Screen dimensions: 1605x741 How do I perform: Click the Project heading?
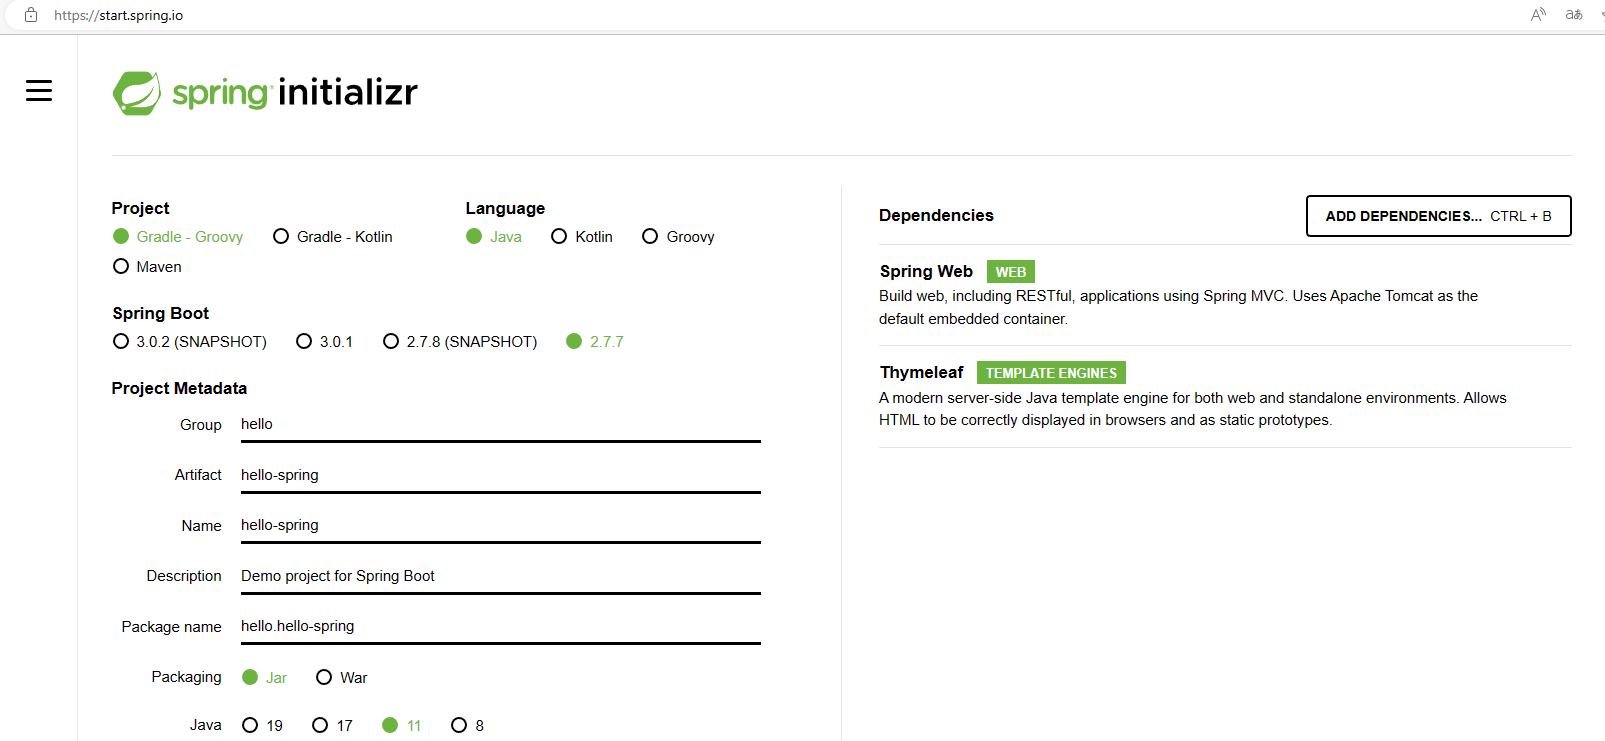(x=141, y=209)
